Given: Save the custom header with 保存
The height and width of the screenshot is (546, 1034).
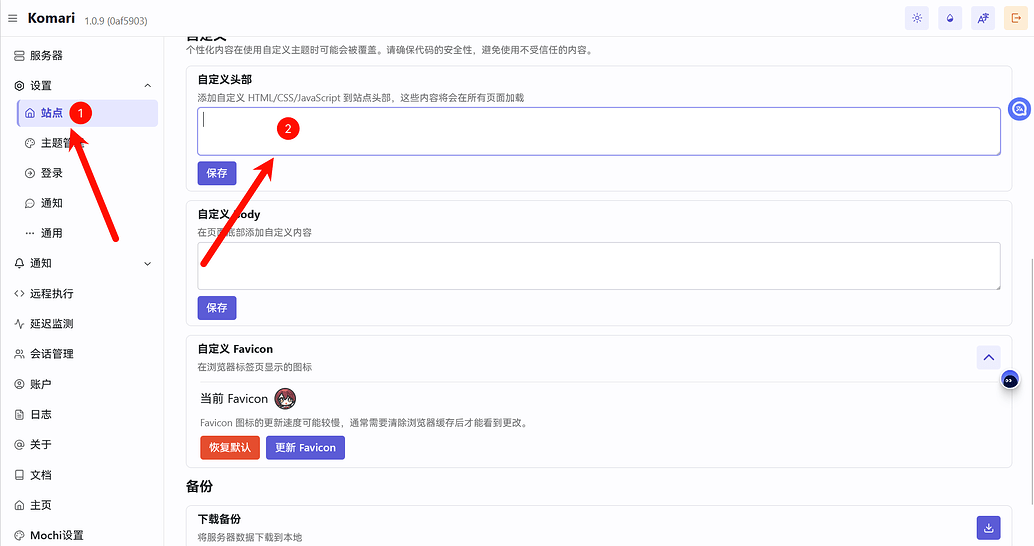Looking at the screenshot, I should (217, 173).
